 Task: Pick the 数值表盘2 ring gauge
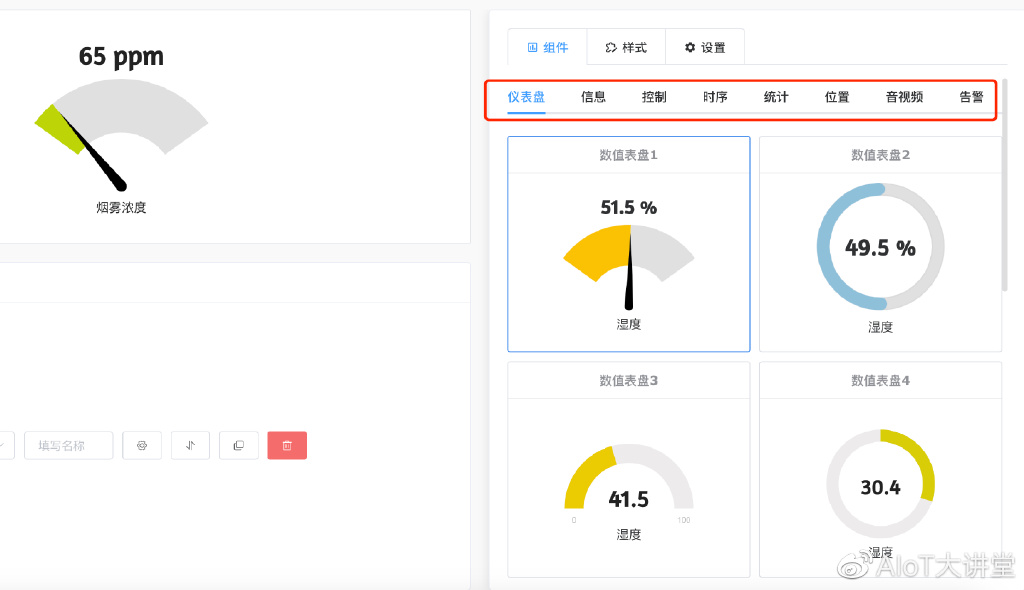880,244
